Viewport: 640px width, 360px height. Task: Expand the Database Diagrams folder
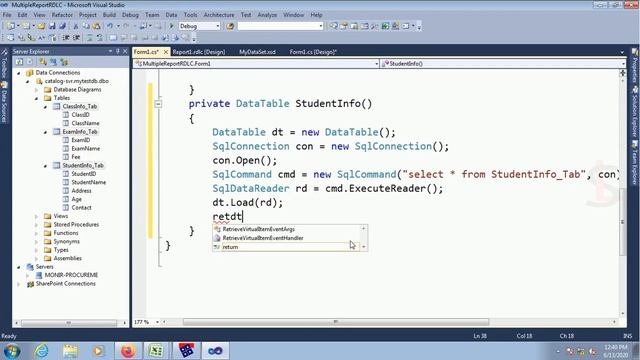[x=36, y=89]
